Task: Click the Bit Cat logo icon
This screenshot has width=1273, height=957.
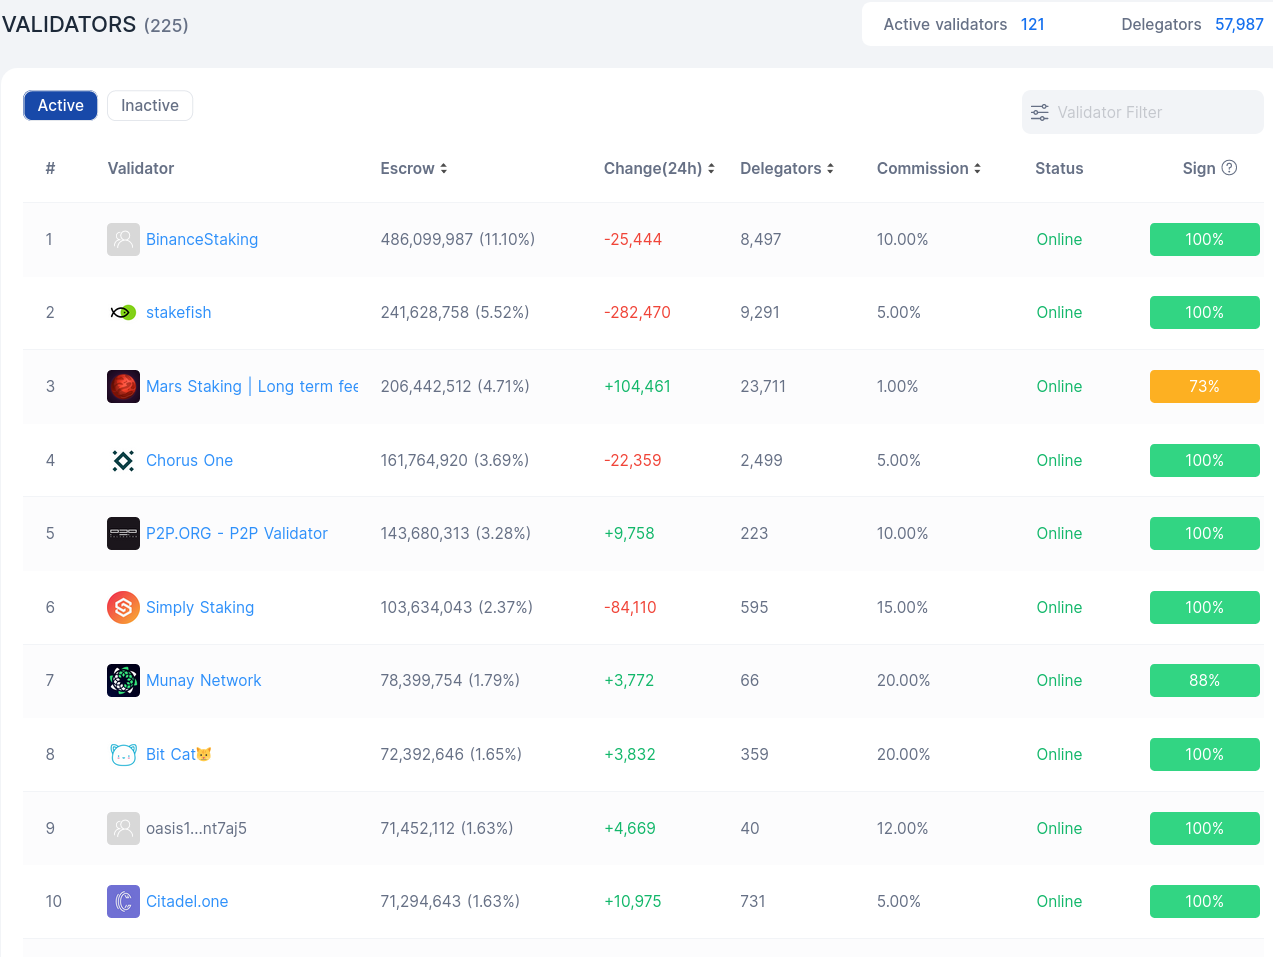Action: pos(123,755)
